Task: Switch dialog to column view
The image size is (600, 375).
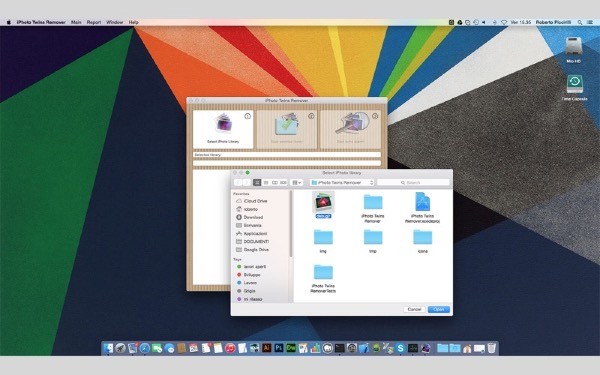Action: pyautogui.click(x=274, y=183)
